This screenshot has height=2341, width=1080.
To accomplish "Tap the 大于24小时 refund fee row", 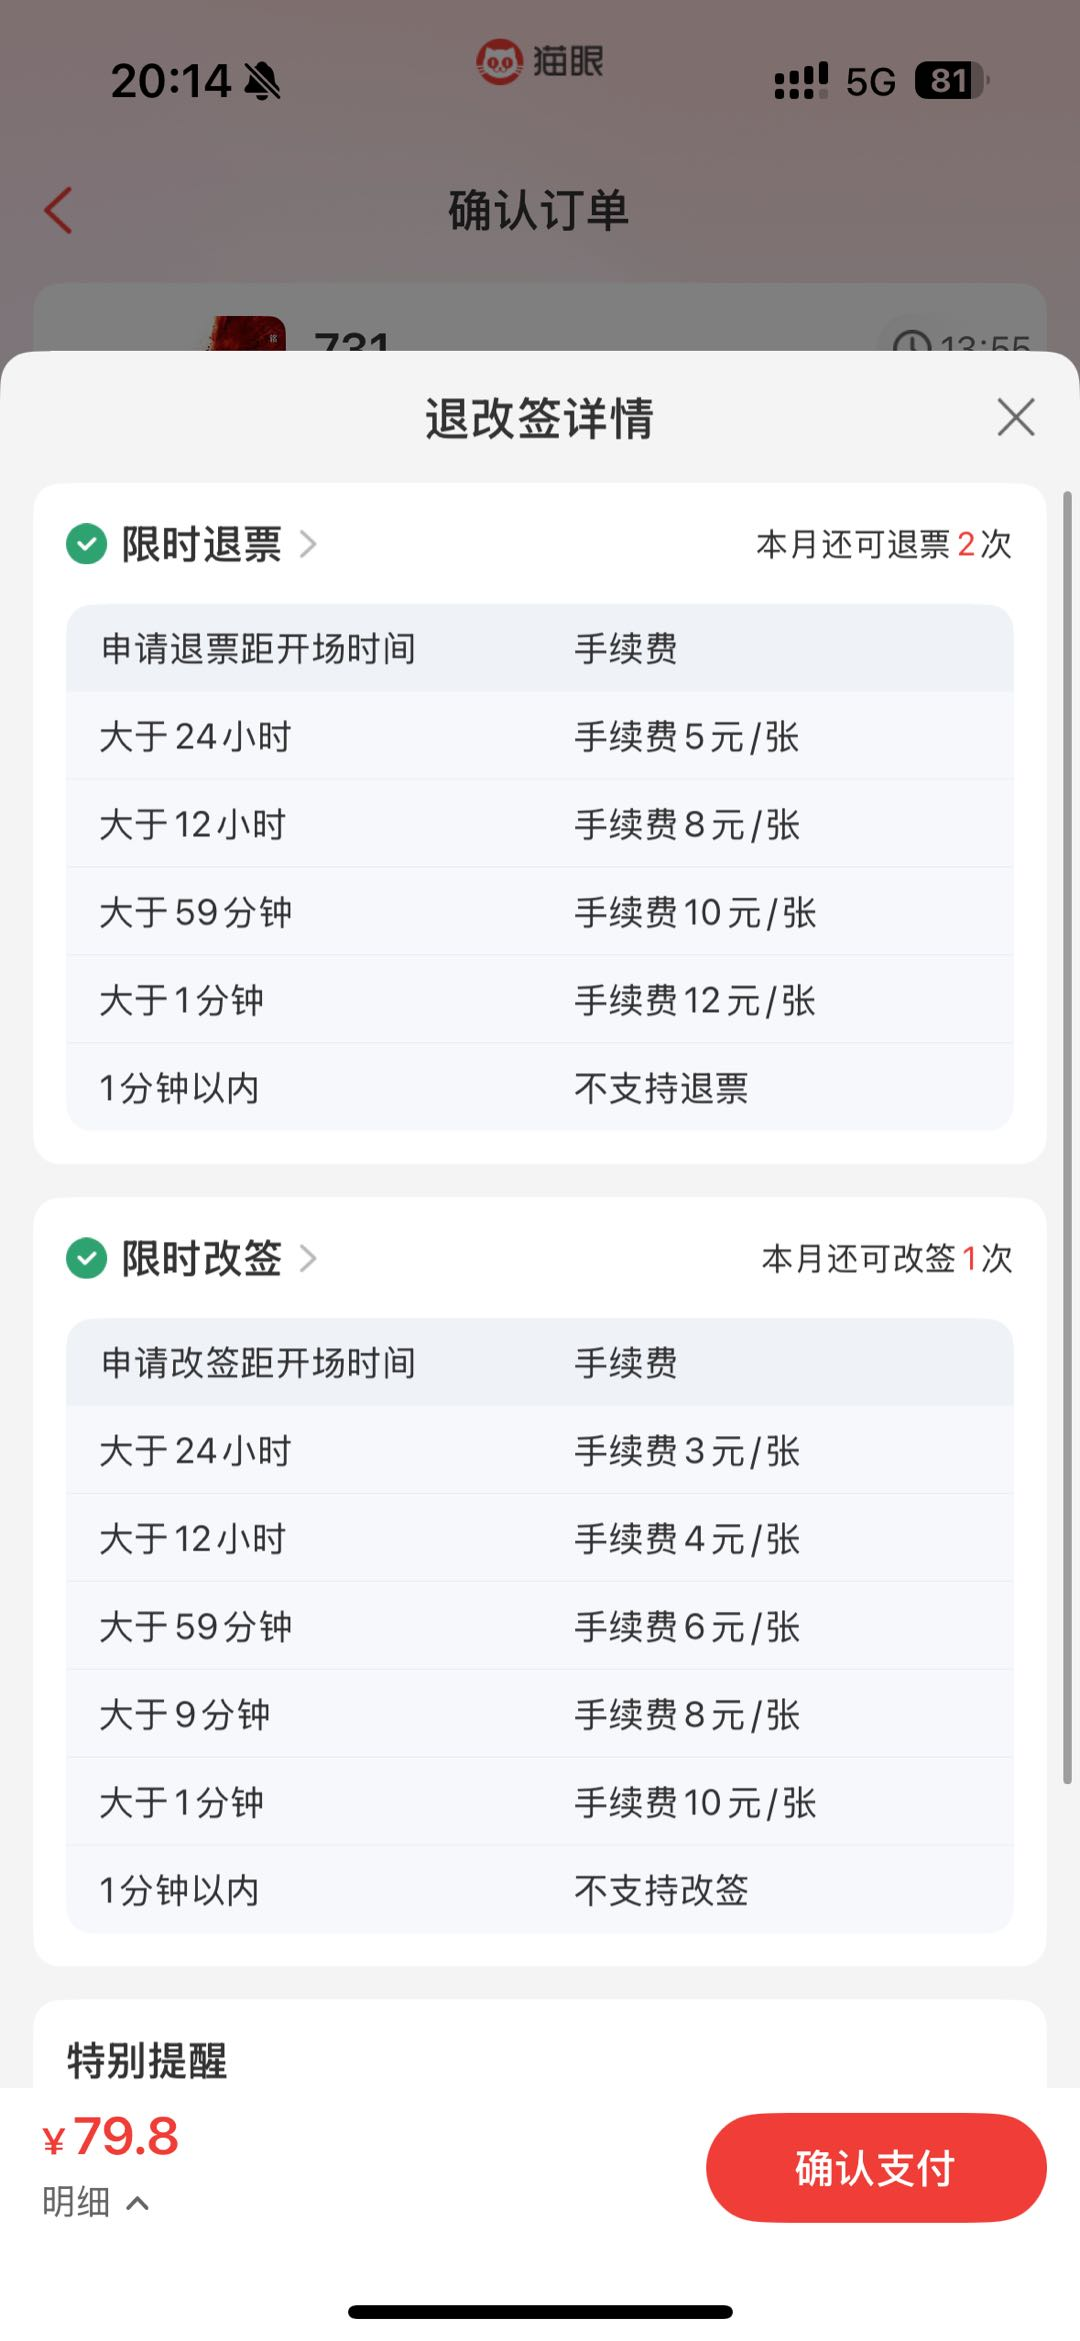I will 539,736.
